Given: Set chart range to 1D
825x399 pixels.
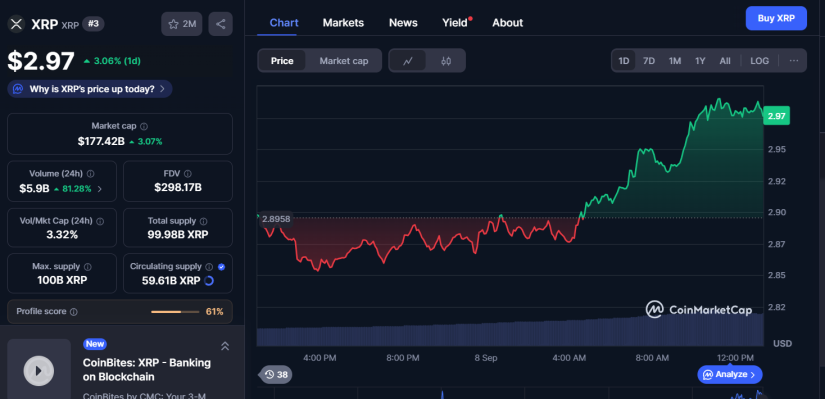Looking at the screenshot, I should click(x=623, y=61).
